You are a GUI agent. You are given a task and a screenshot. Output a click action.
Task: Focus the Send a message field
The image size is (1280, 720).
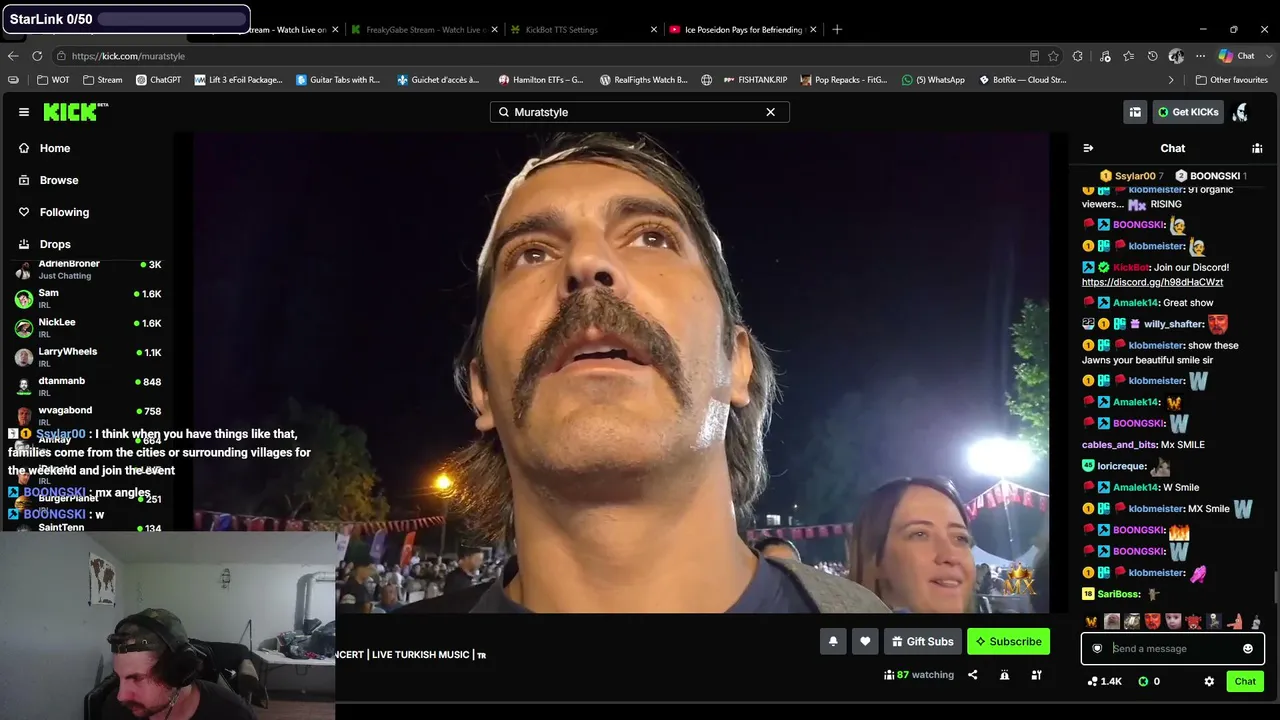(1172, 649)
